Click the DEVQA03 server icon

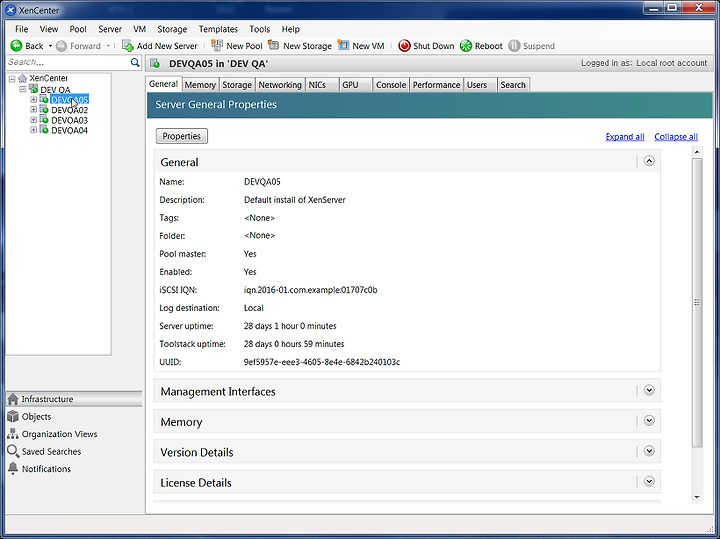(x=44, y=119)
